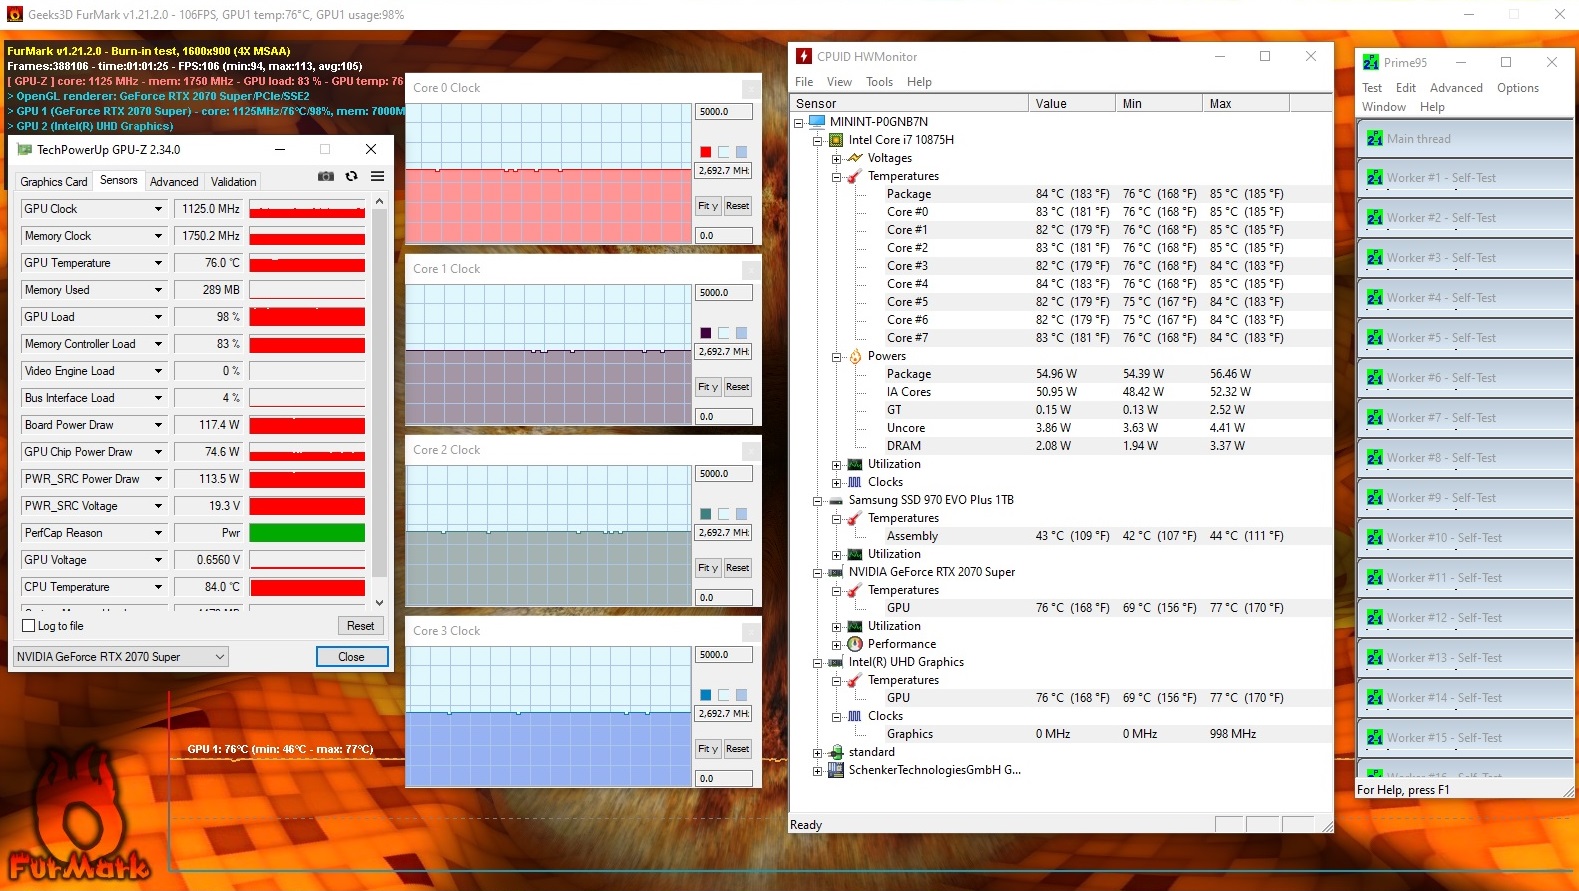This screenshot has width=1579, height=891.
Task: Switch to the Advanced tab in GPU-Z
Action: click(x=174, y=182)
